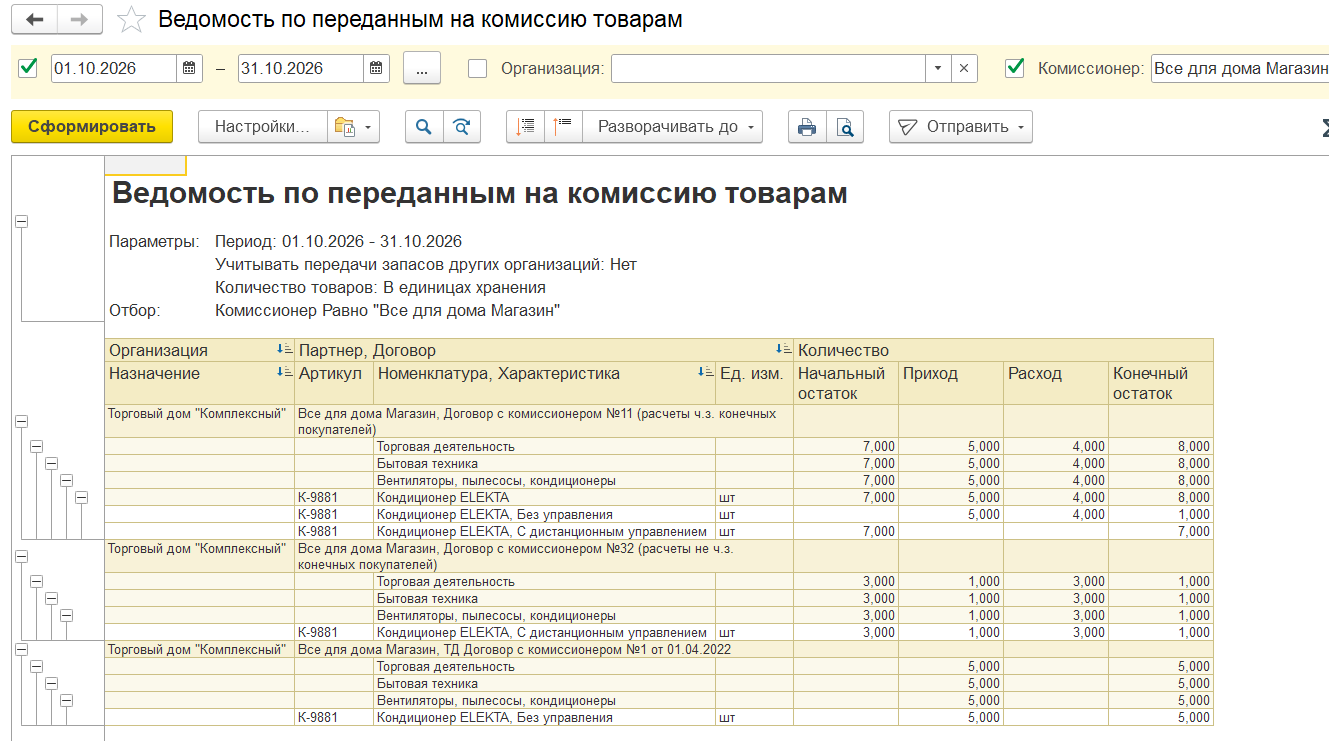Click the start date field 01.10.2026
This screenshot has height=741, width=1329.
114,69
